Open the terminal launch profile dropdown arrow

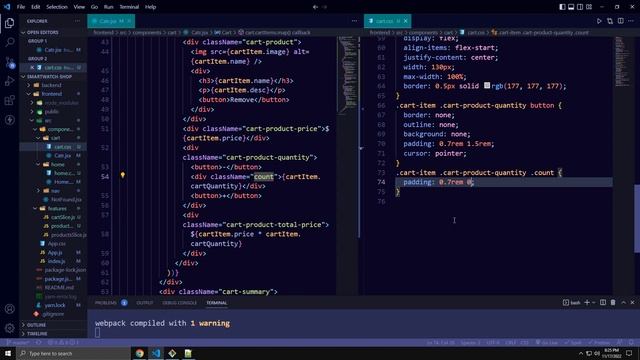pos(593,302)
